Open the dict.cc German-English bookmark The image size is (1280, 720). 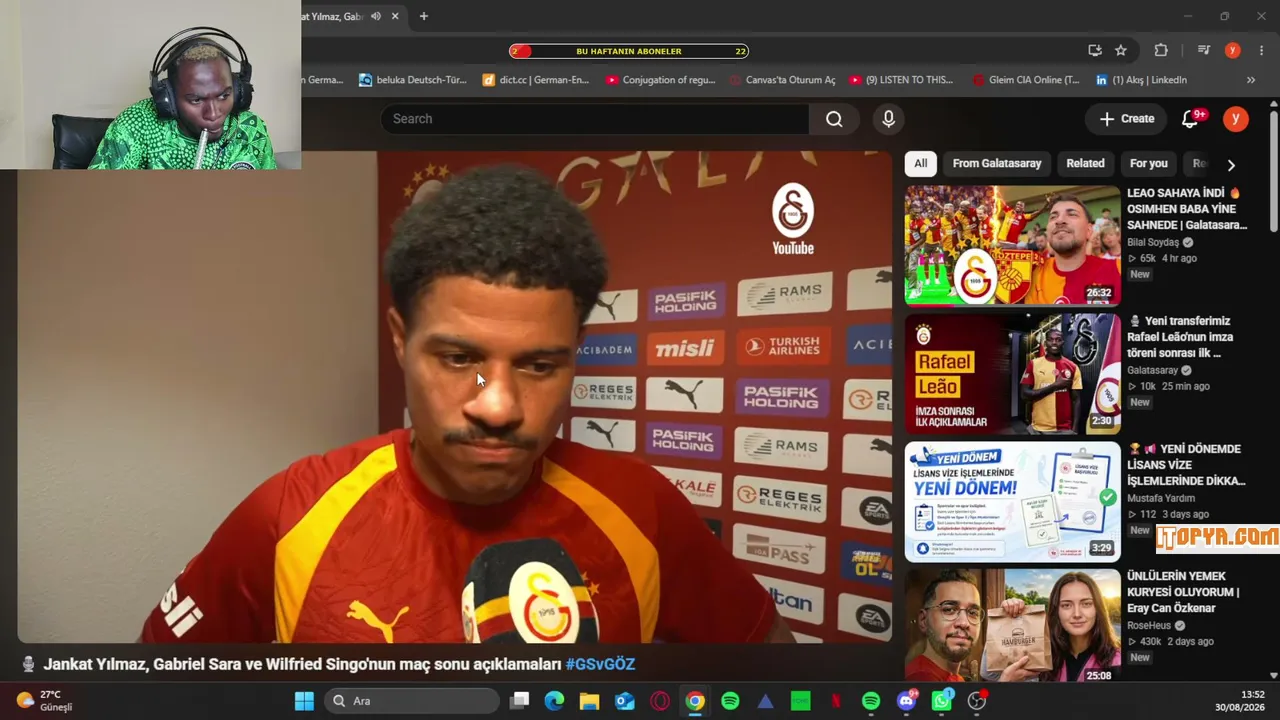[536, 80]
